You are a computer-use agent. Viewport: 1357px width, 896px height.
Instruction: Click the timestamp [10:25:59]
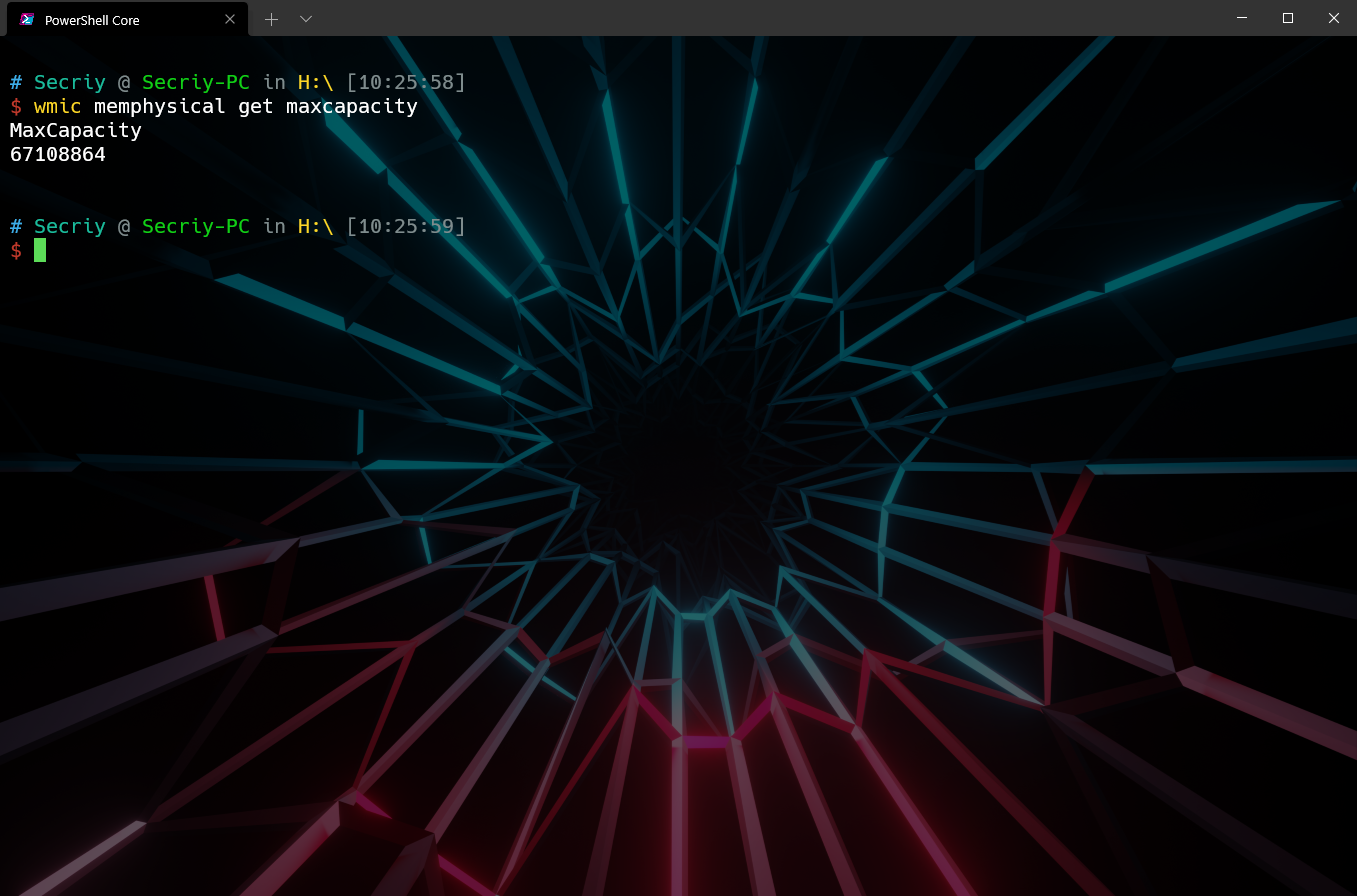click(406, 226)
